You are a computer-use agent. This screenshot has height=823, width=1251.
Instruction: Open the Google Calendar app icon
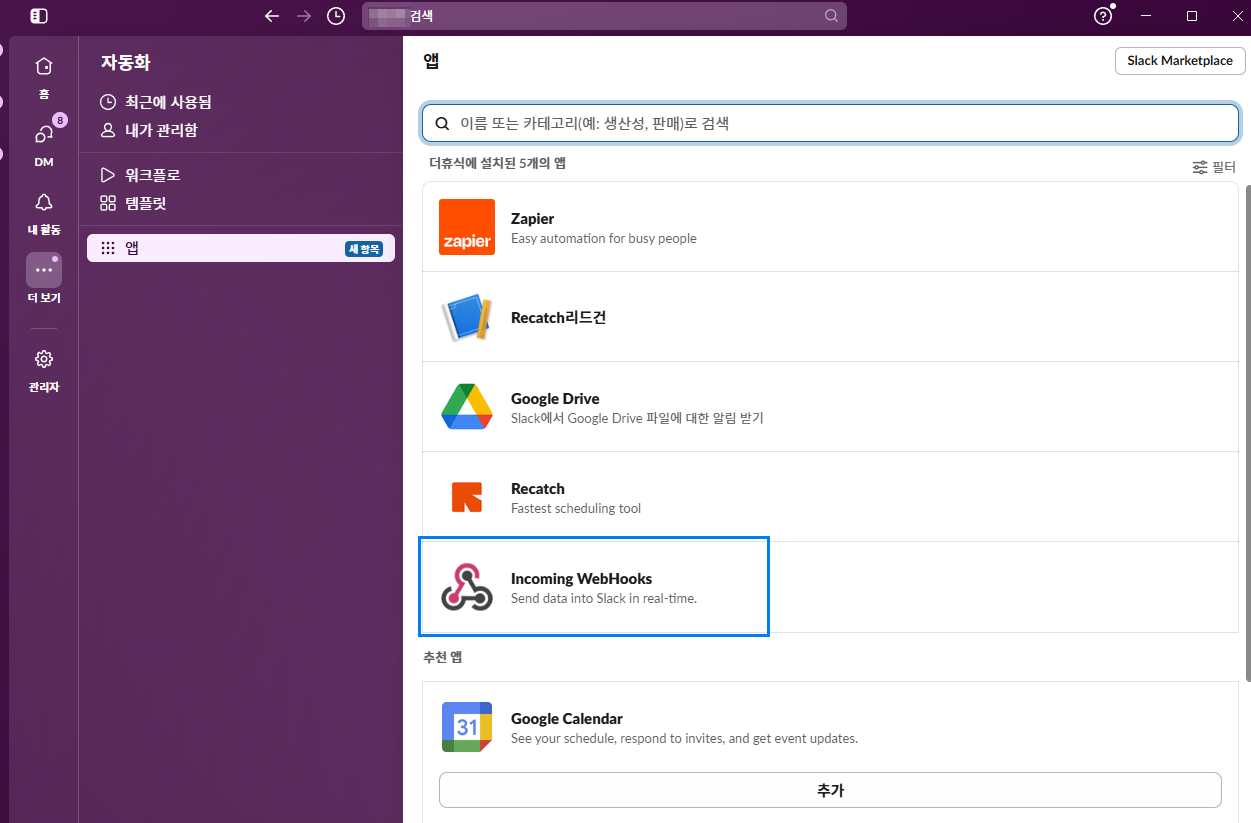tap(467, 727)
